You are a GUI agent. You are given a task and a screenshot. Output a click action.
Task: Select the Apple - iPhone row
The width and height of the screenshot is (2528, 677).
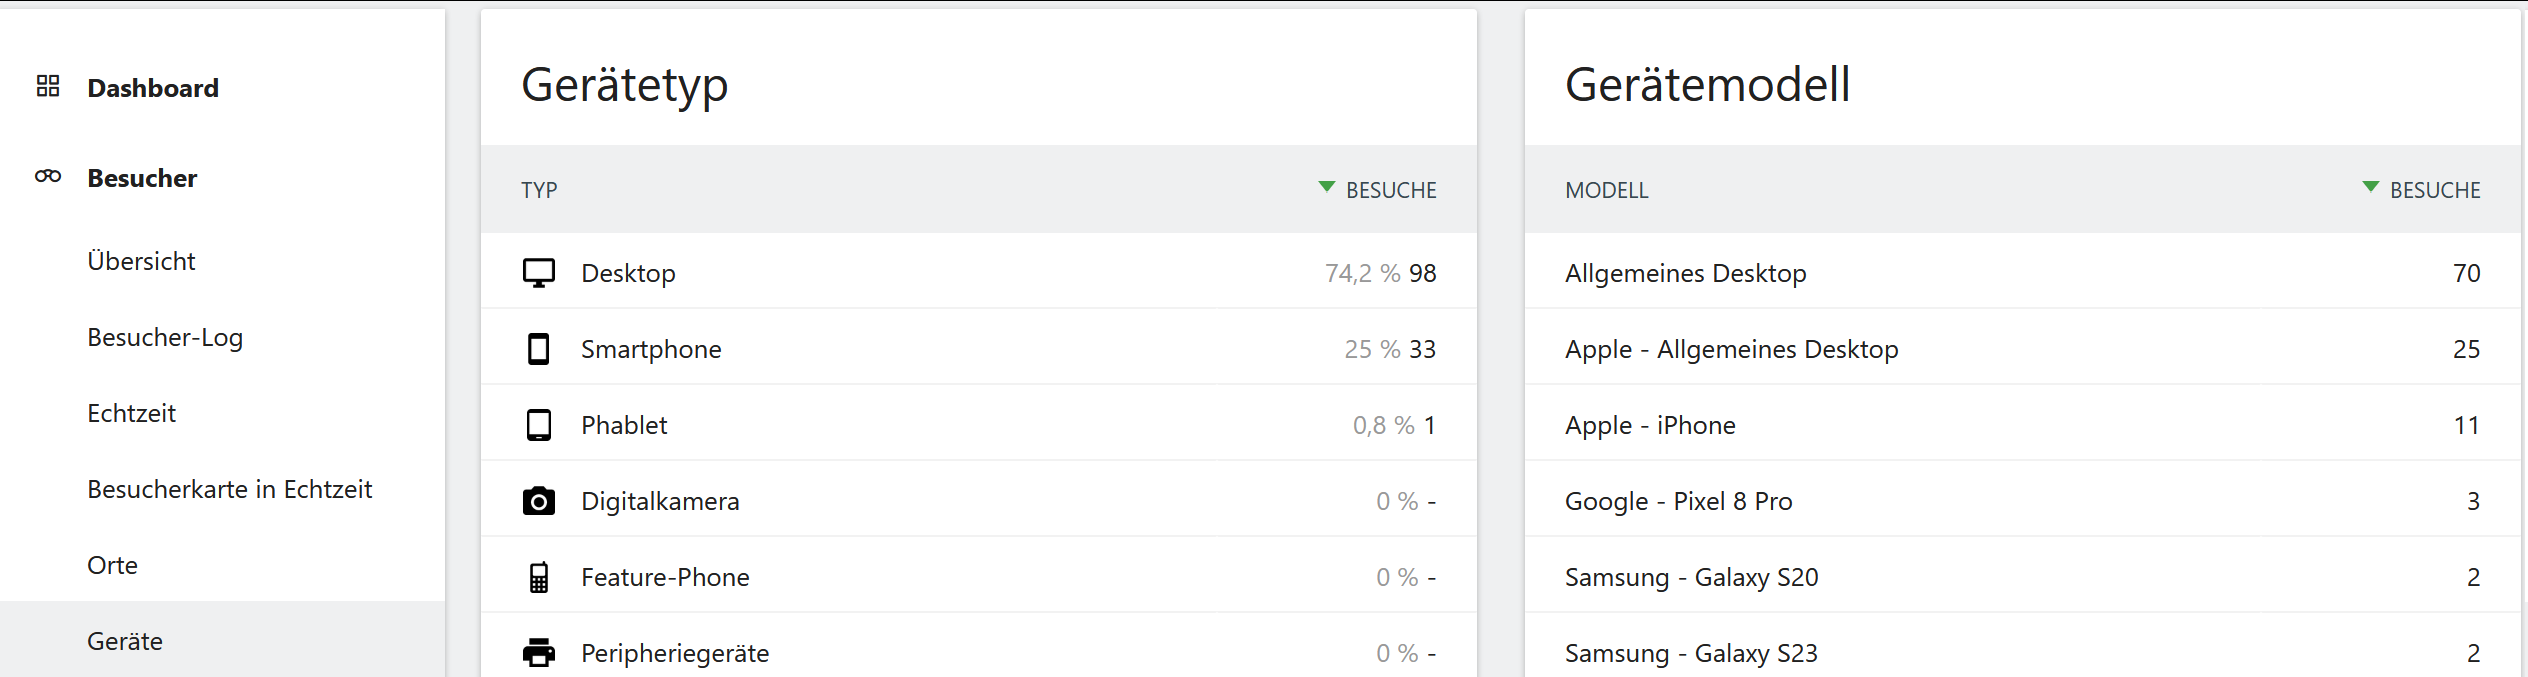pos(1650,425)
